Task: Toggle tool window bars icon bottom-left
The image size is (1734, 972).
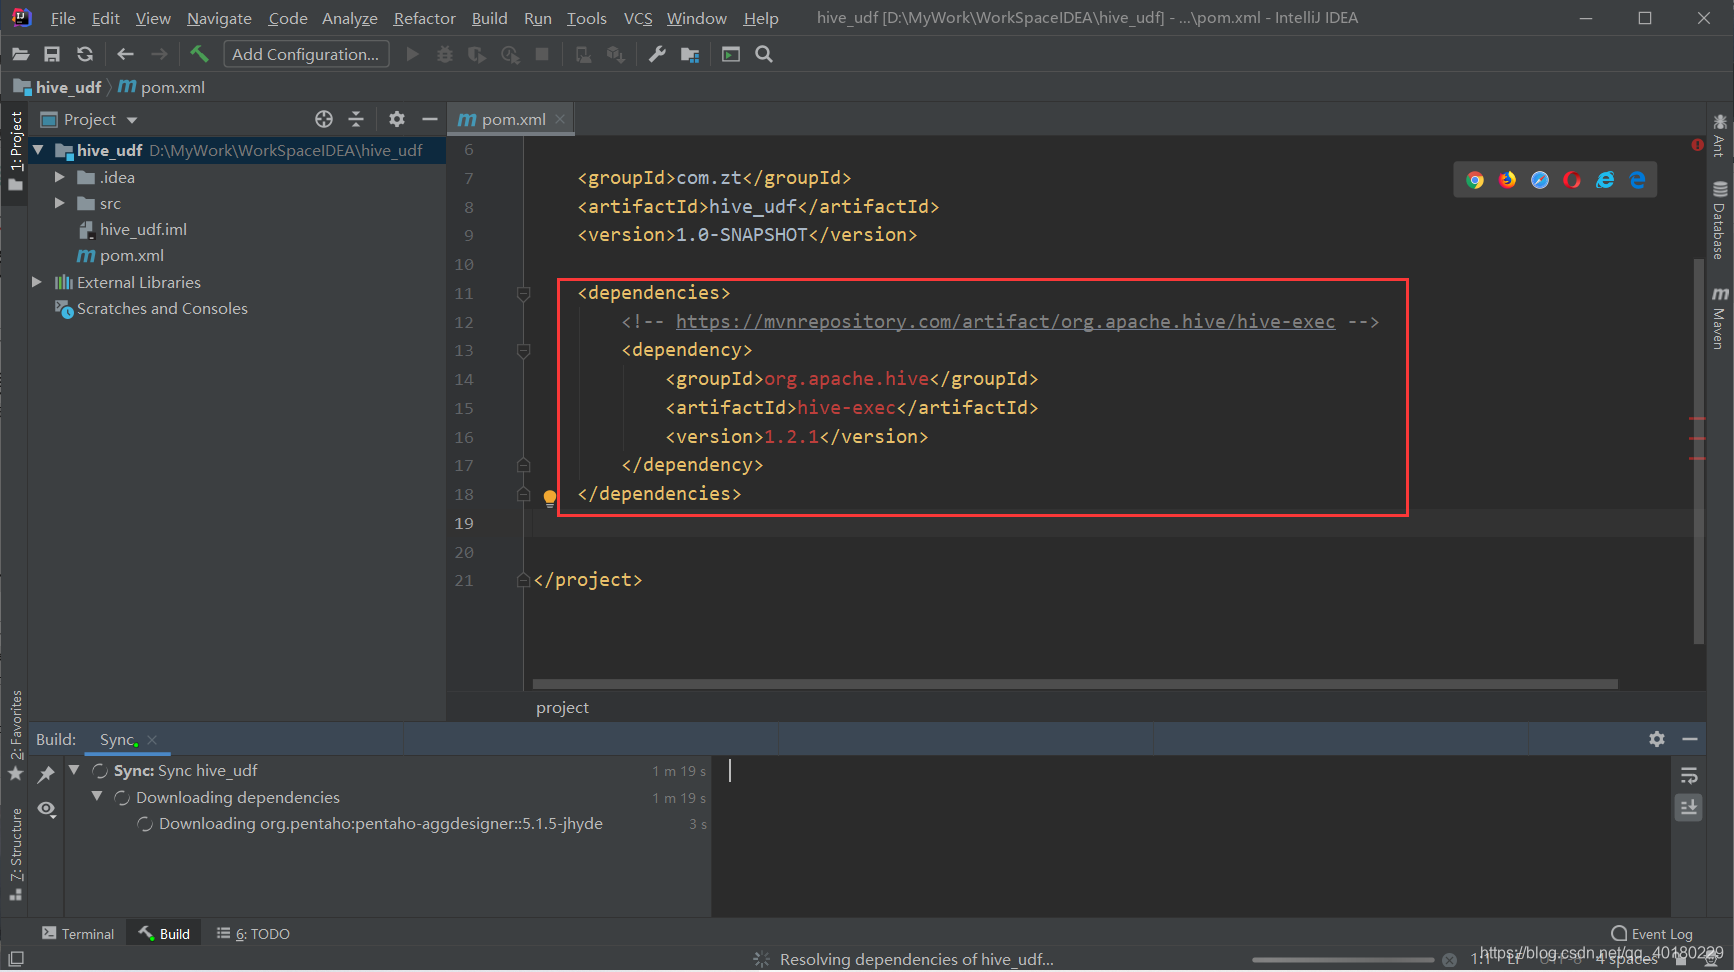Action: tap(16, 959)
